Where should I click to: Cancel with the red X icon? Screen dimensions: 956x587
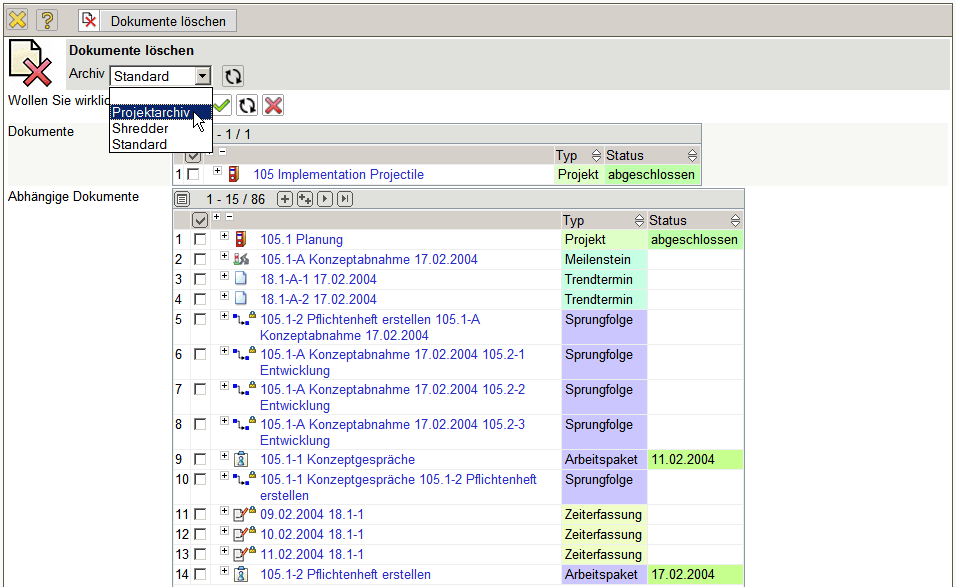(273, 105)
